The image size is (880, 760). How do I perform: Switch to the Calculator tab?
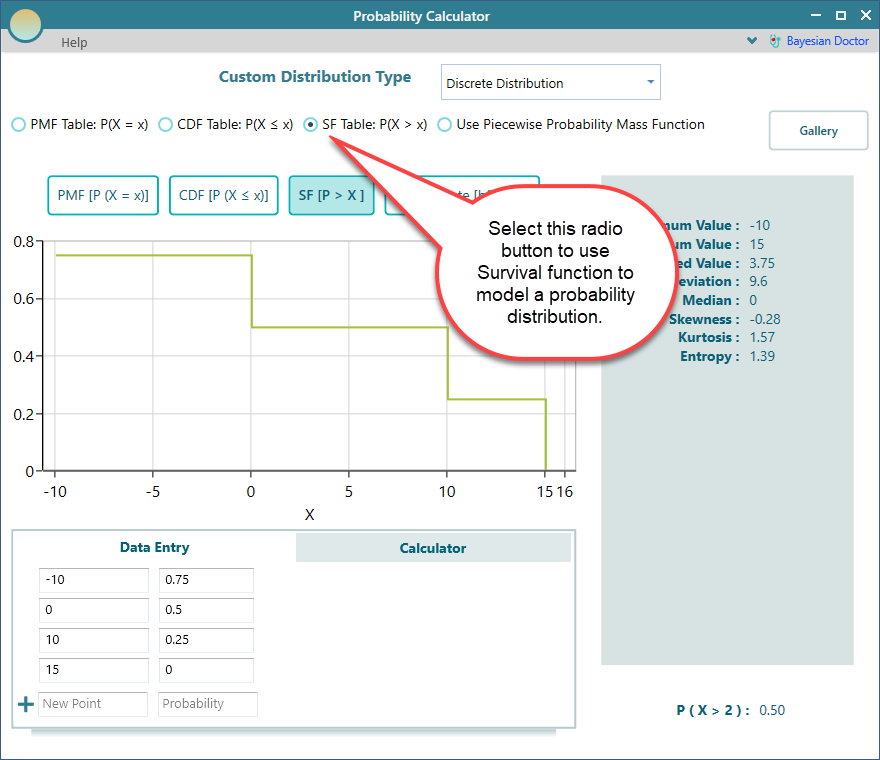click(433, 548)
